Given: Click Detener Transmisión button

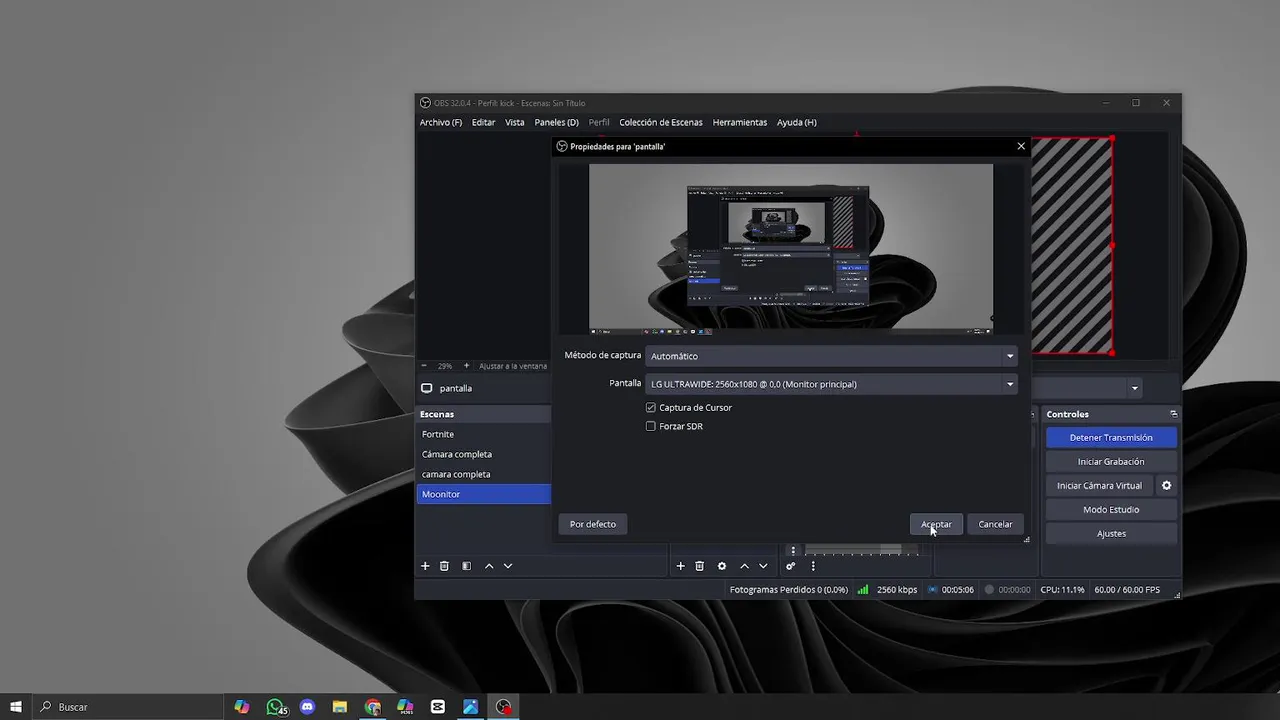Looking at the screenshot, I should [x=1111, y=437].
